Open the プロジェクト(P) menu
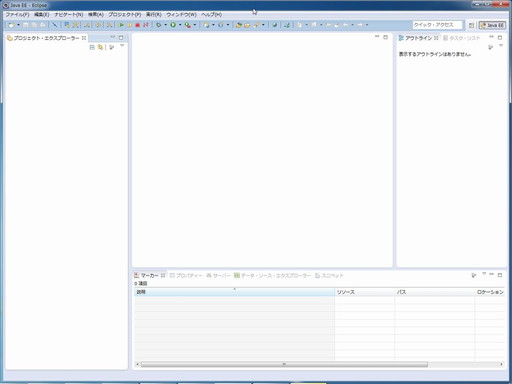512x384 pixels. click(125, 15)
